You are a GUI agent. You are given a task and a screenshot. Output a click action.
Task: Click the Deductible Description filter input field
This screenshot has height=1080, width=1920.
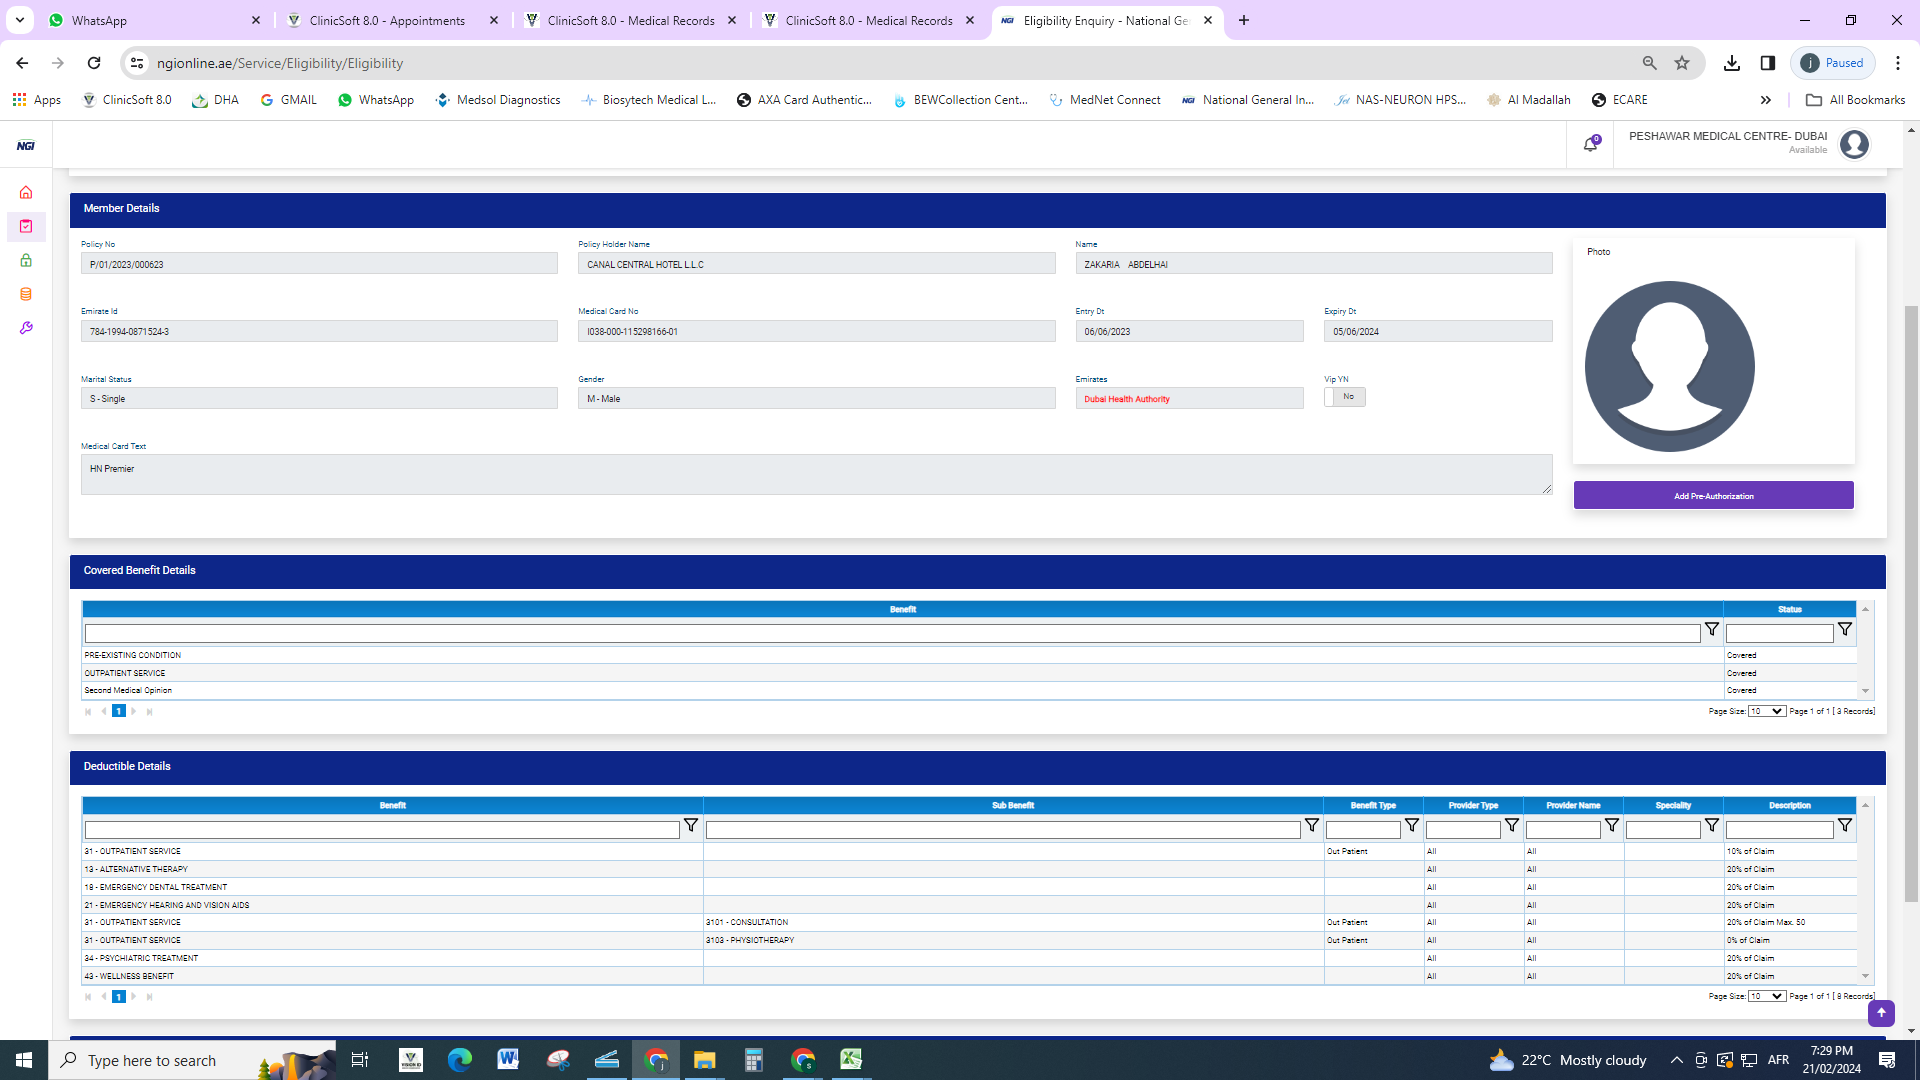pos(1779,830)
